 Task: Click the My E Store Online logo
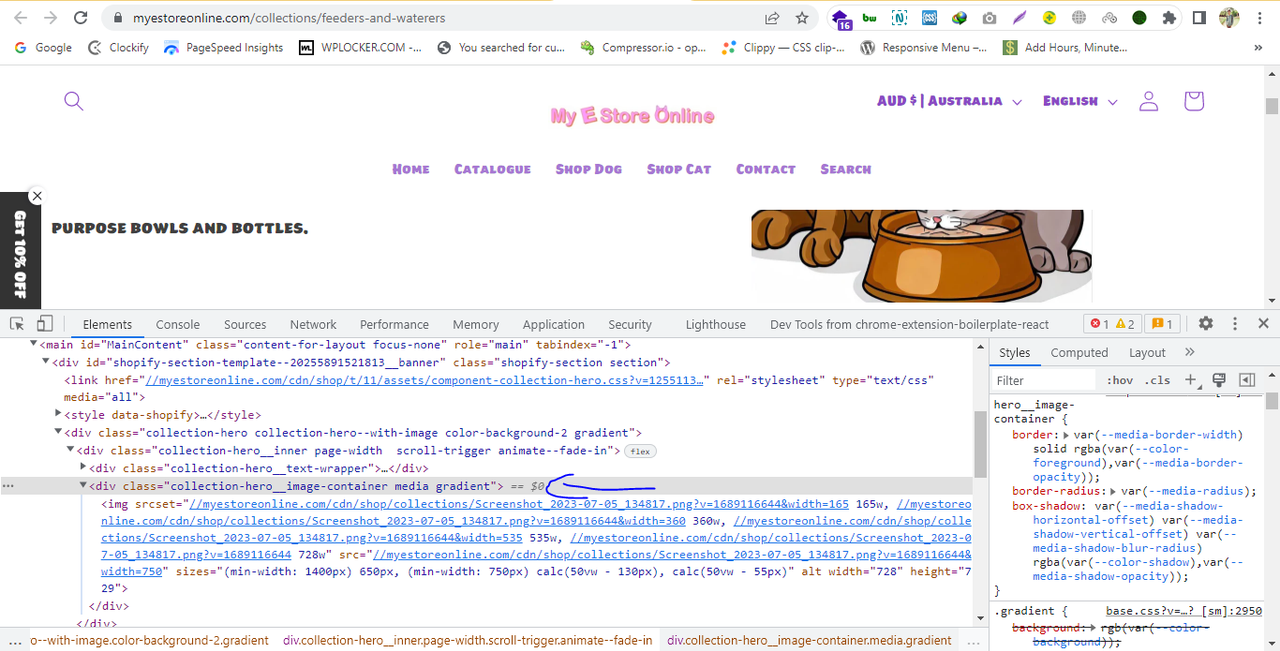tap(632, 116)
